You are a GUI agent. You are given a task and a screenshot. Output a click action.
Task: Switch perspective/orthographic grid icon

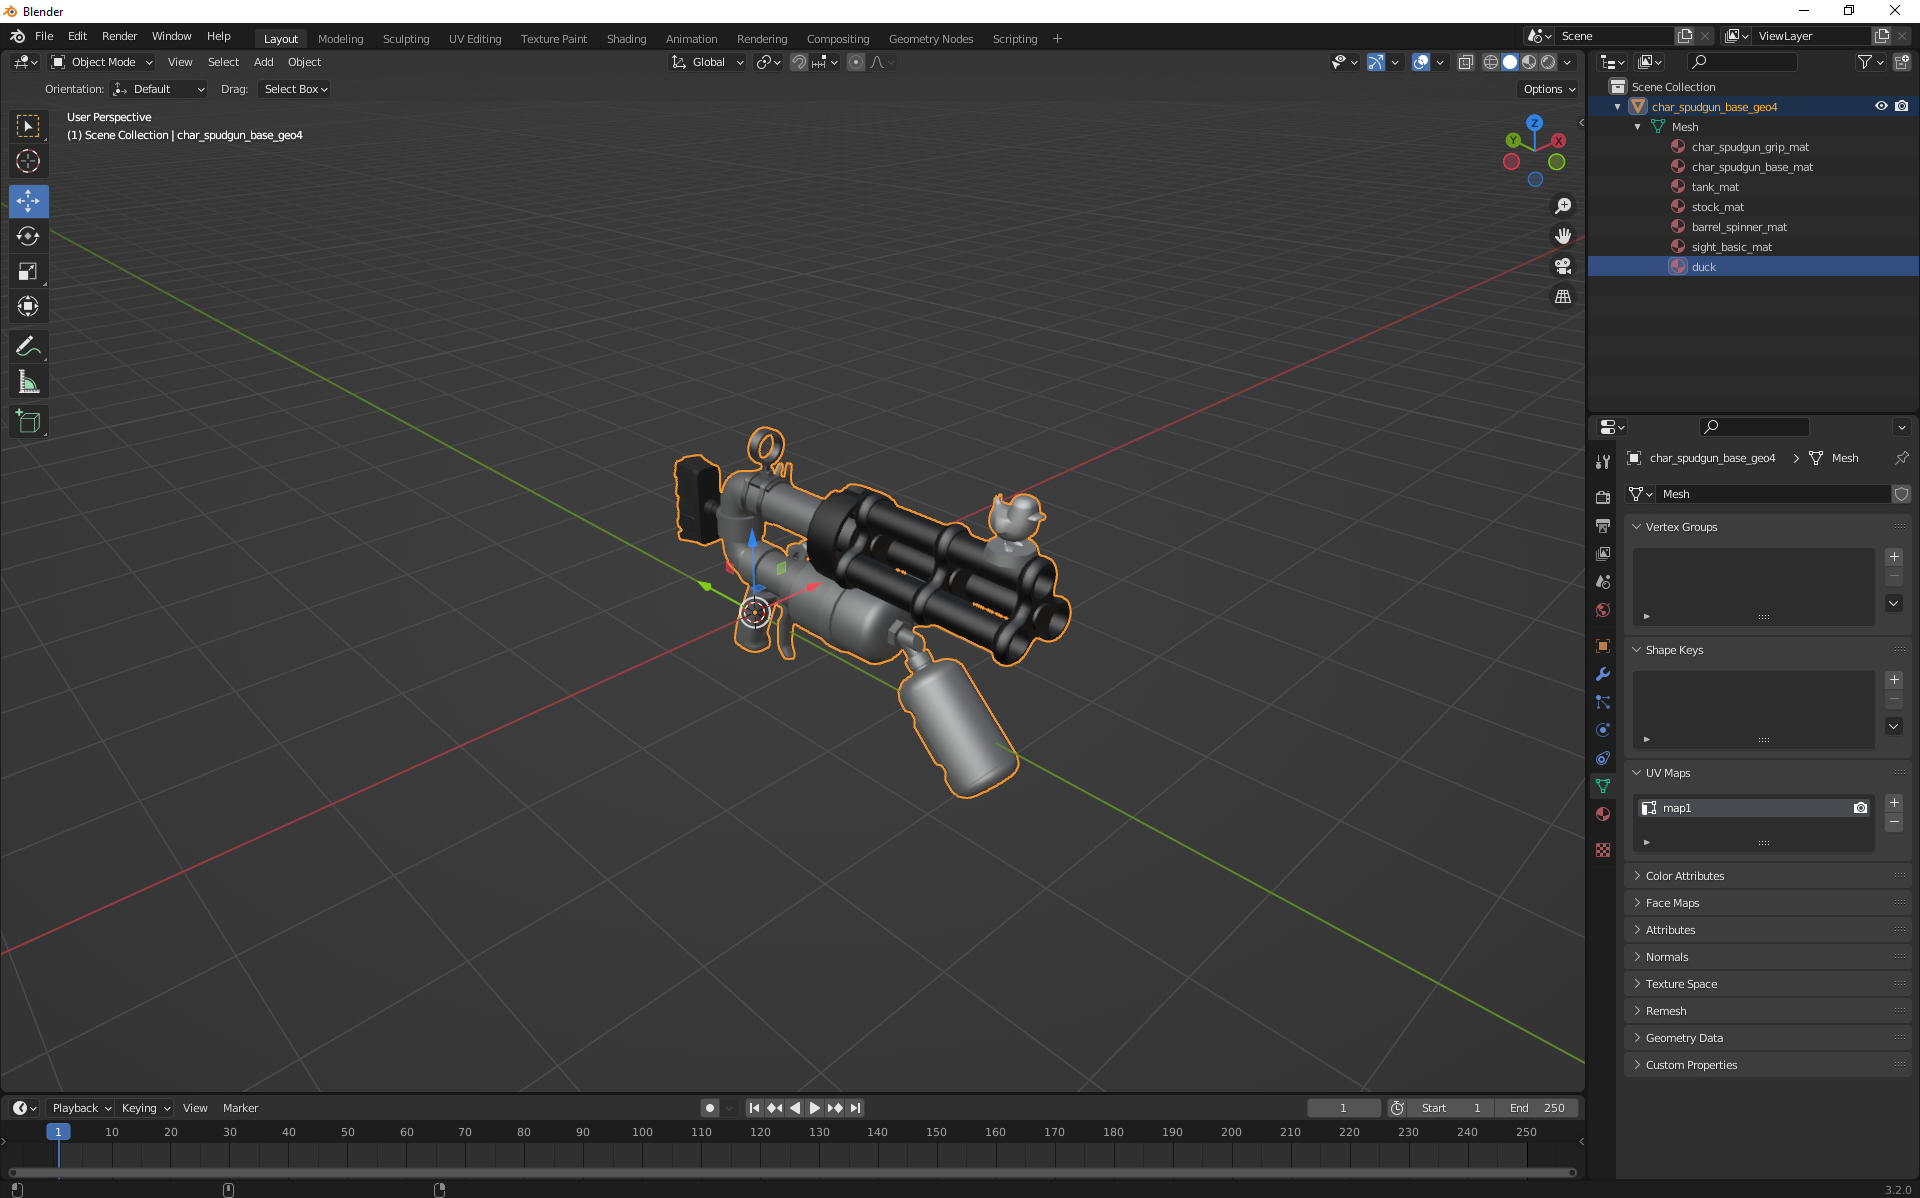tap(1563, 297)
